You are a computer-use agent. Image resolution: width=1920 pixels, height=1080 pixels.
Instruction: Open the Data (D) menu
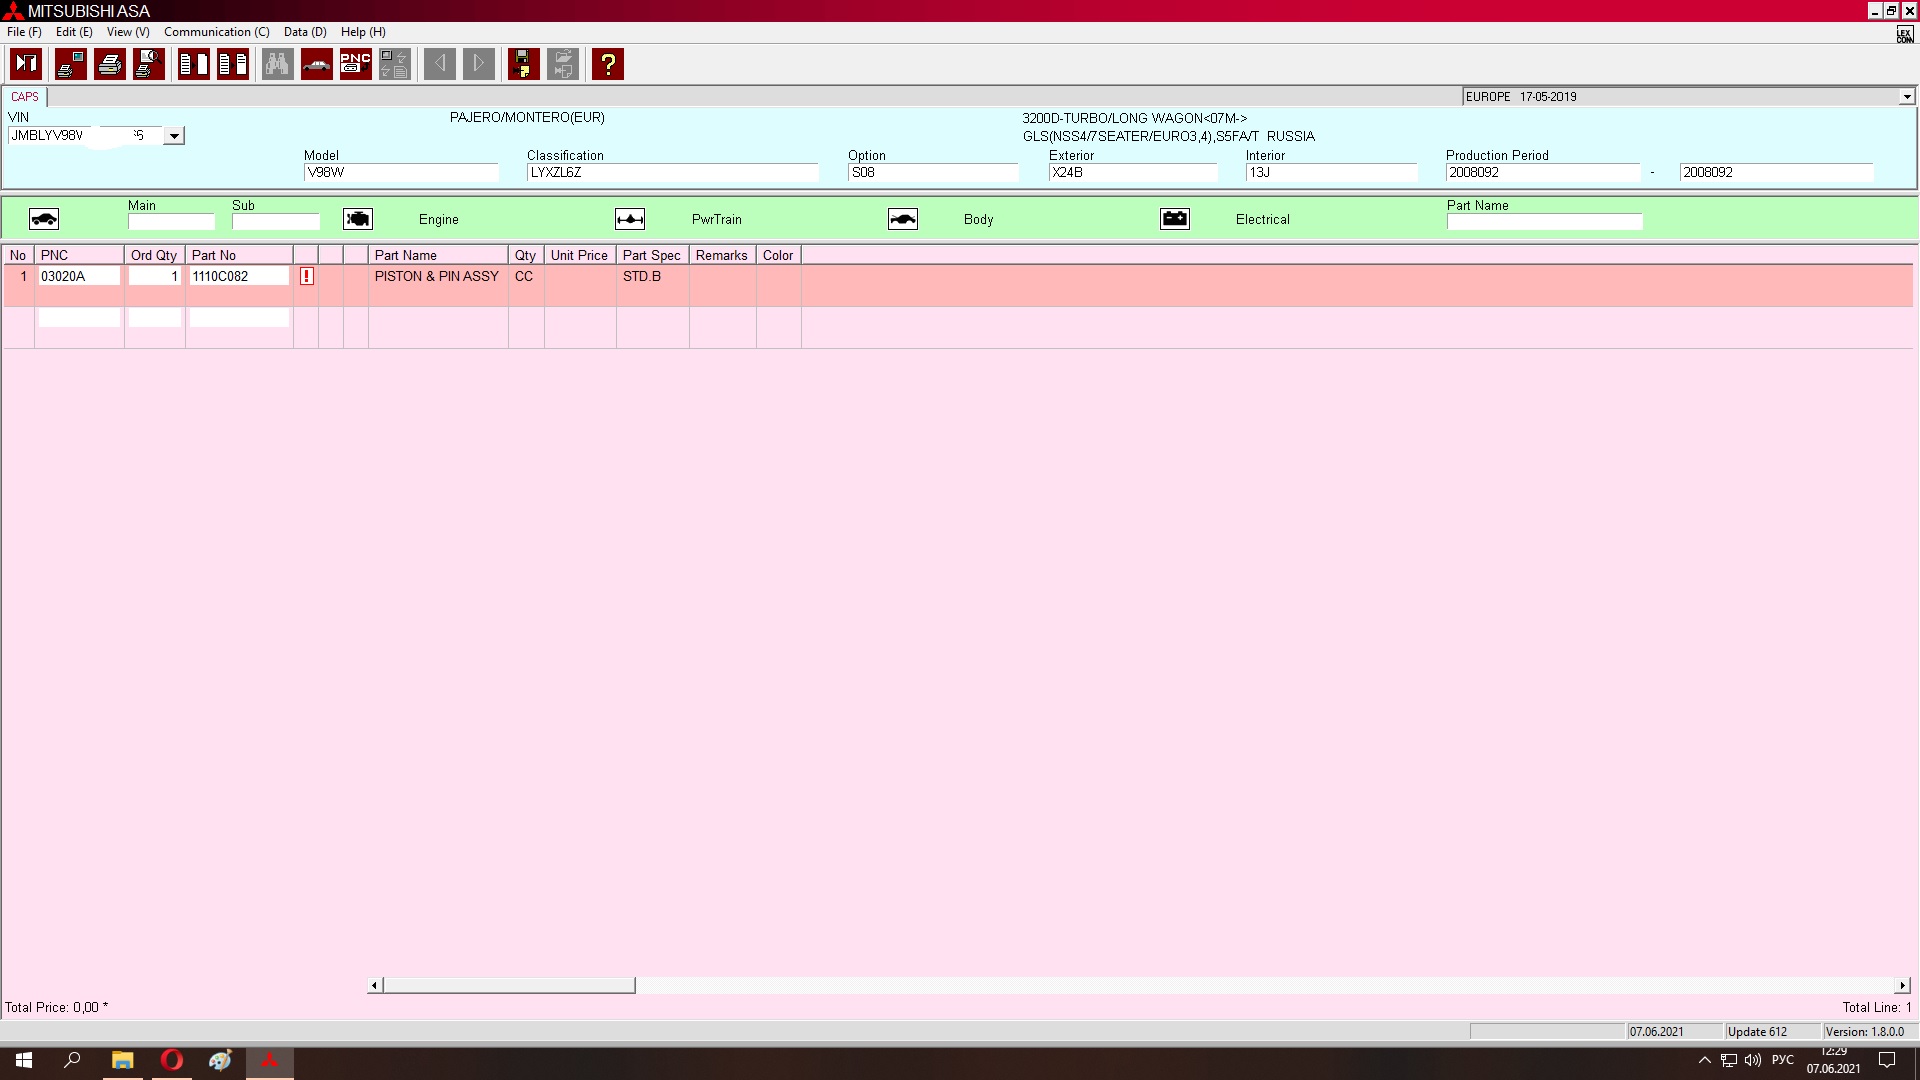click(304, 32)
